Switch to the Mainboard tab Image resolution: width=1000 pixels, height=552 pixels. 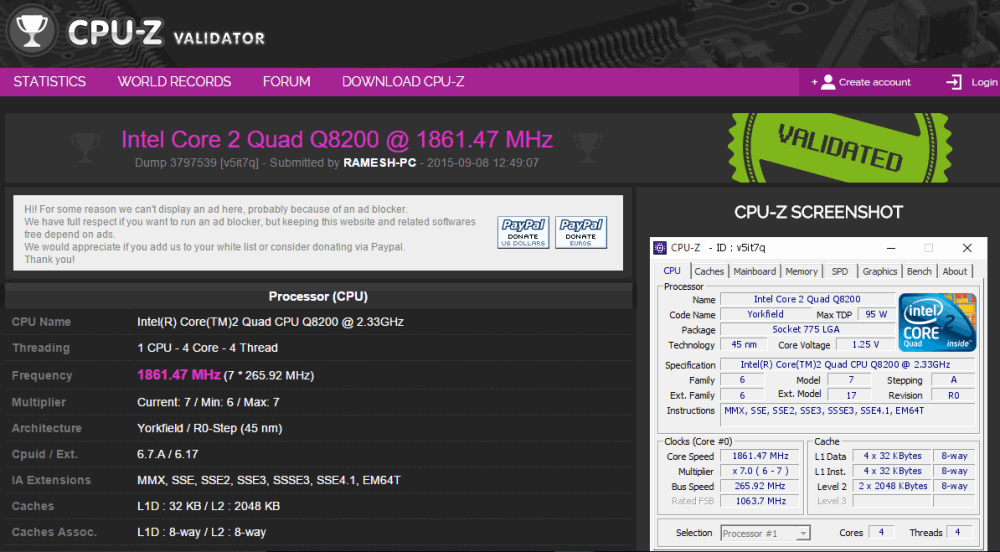pos(754,272)
